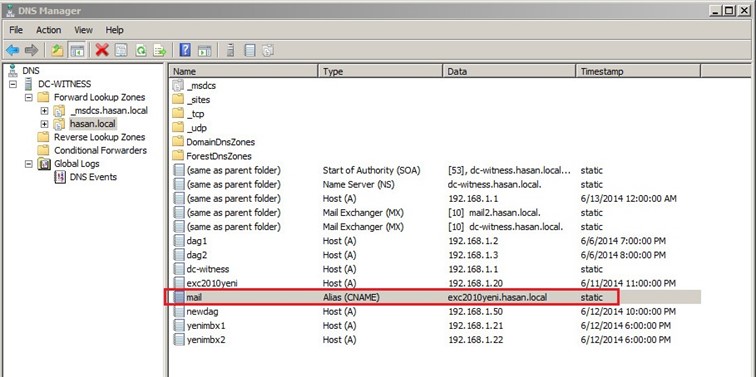
Task: Expand the _msdcs.hasan.local zone node
Action: [x=44, y=110]
